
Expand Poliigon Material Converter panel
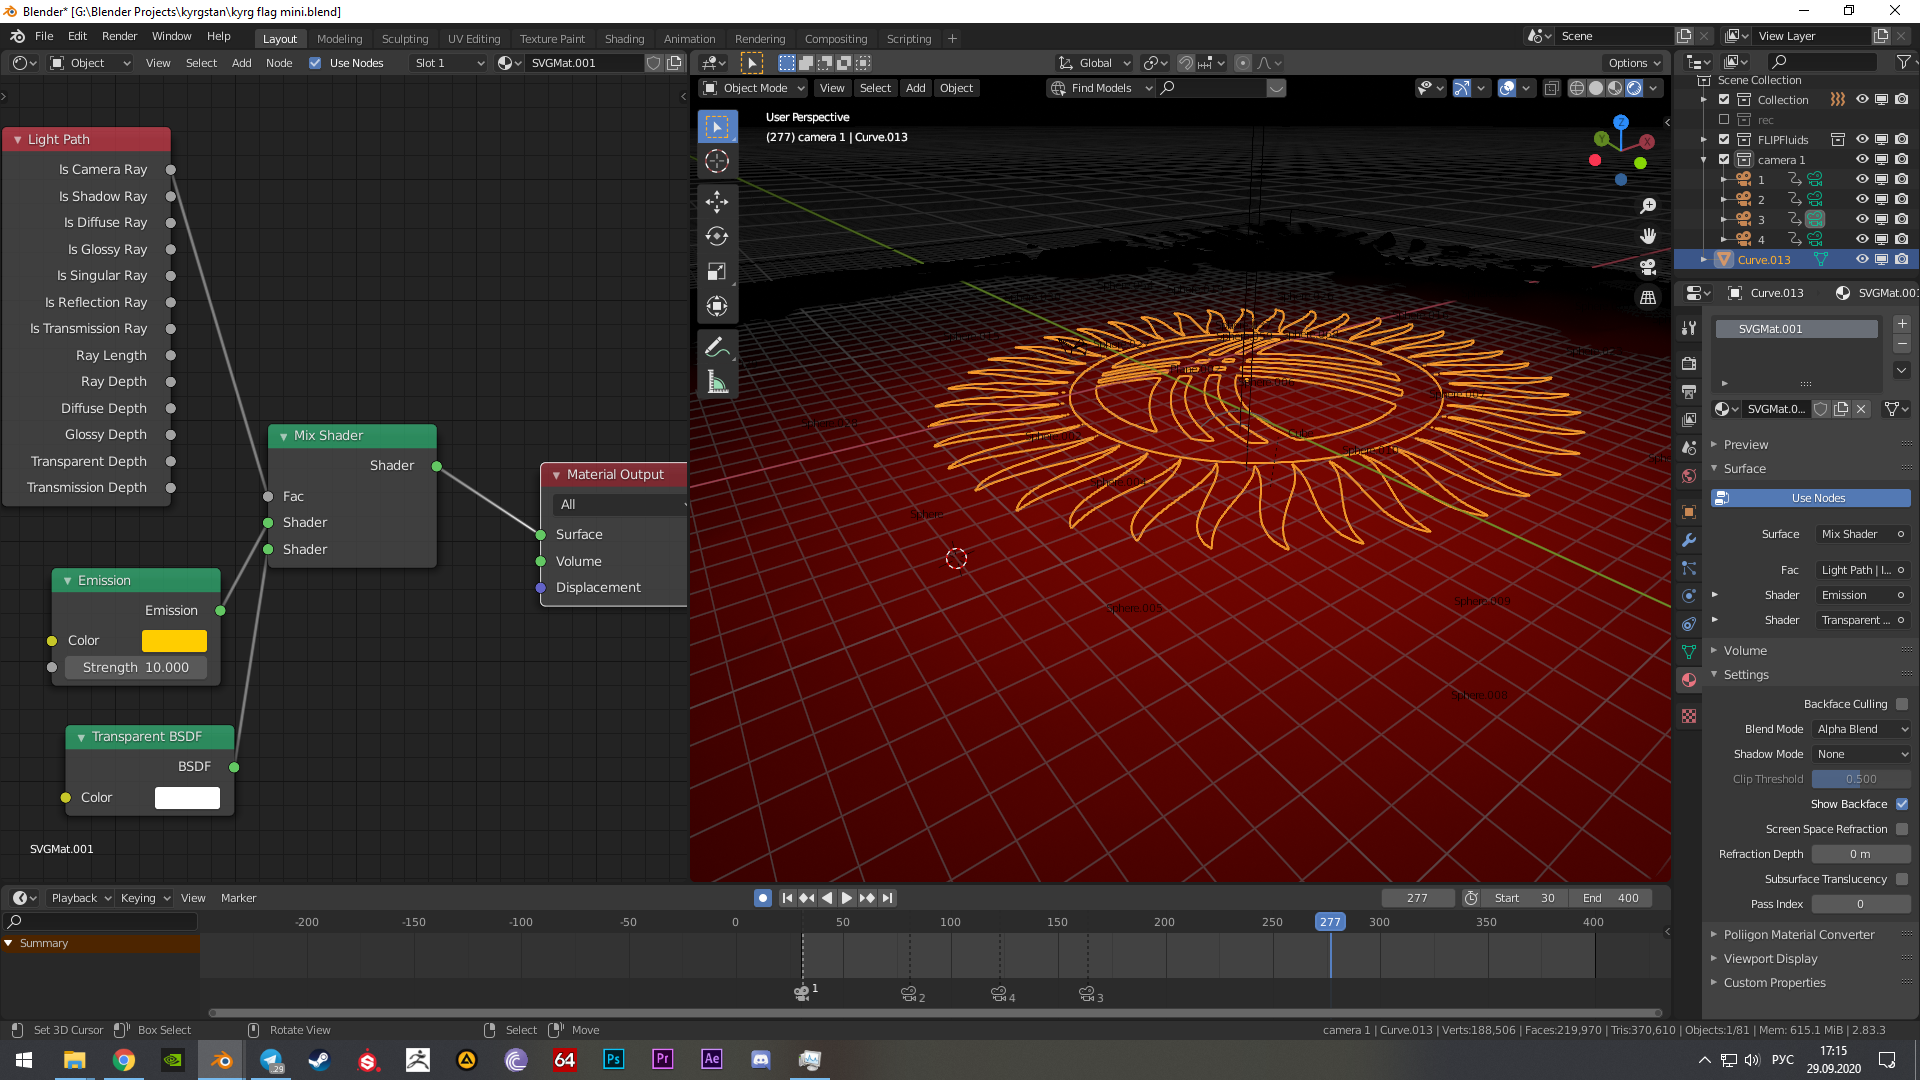1798,934
